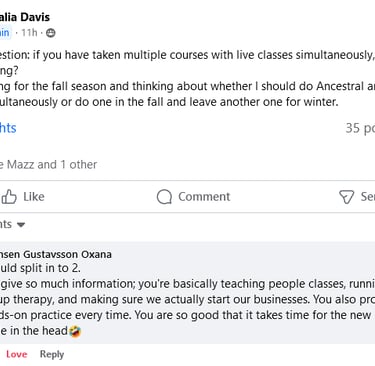Click the speech bubble Comment icon

click(164, 197)
